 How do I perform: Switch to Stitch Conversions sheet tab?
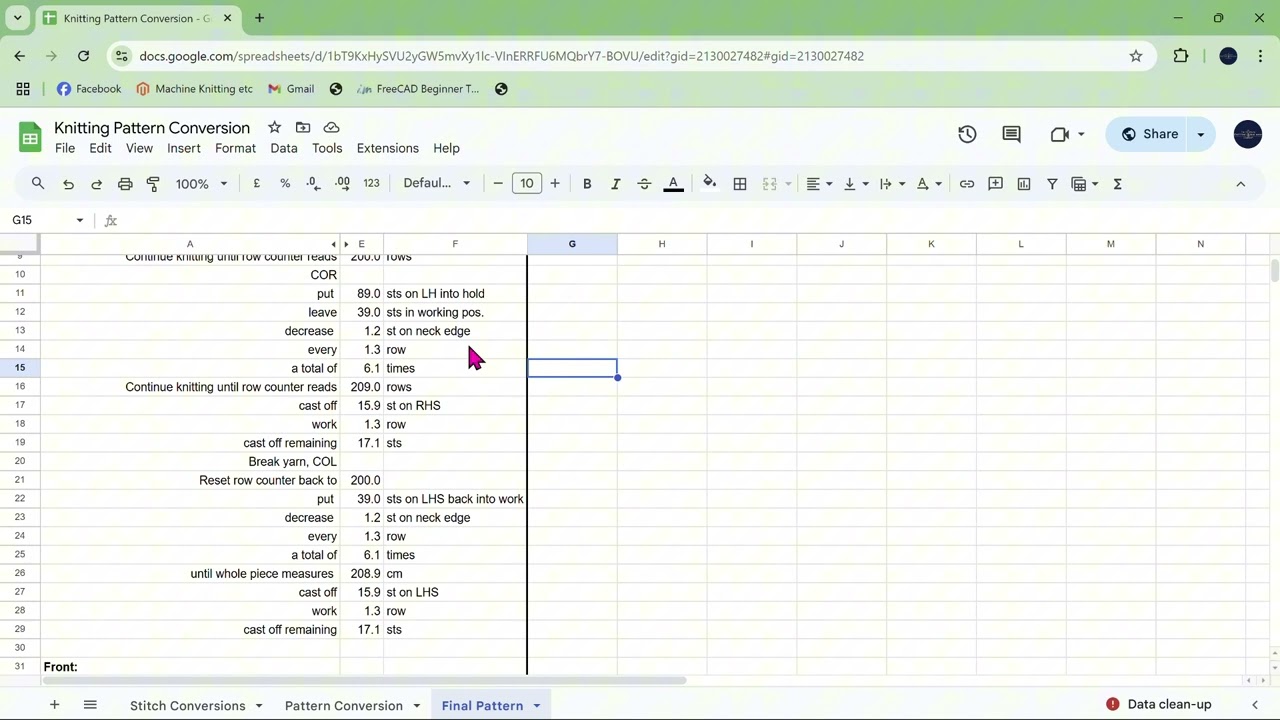click(x=187, y=706)
